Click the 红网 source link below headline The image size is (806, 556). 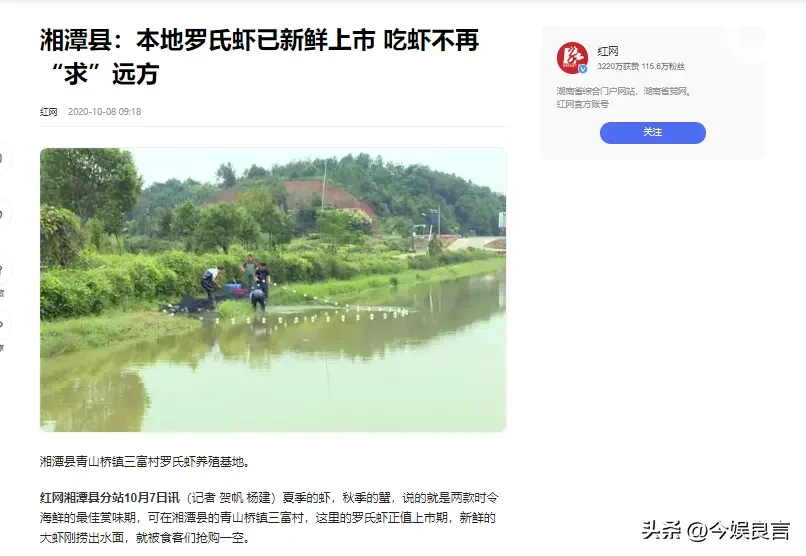[49, 112]
